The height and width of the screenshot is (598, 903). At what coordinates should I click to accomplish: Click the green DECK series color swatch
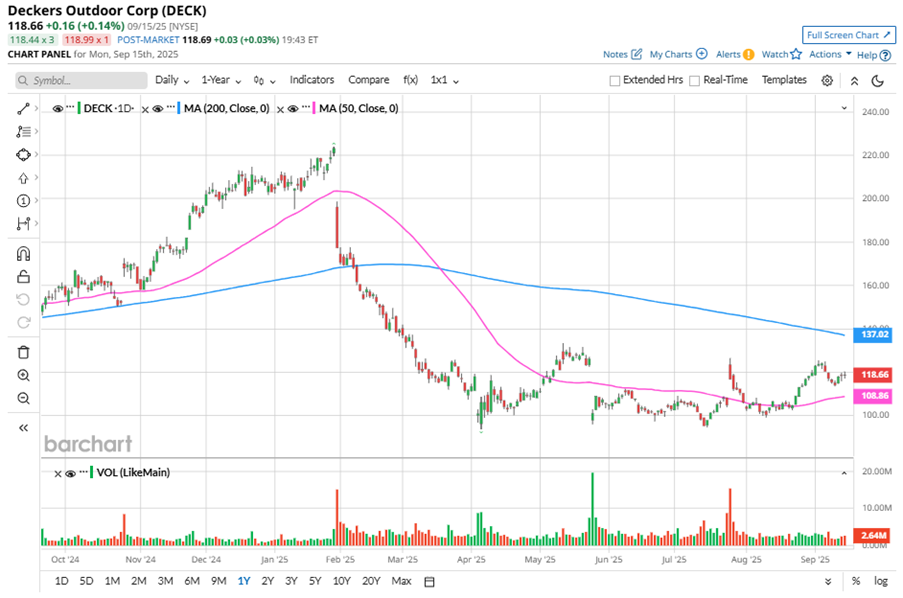(x=78, y=108)
